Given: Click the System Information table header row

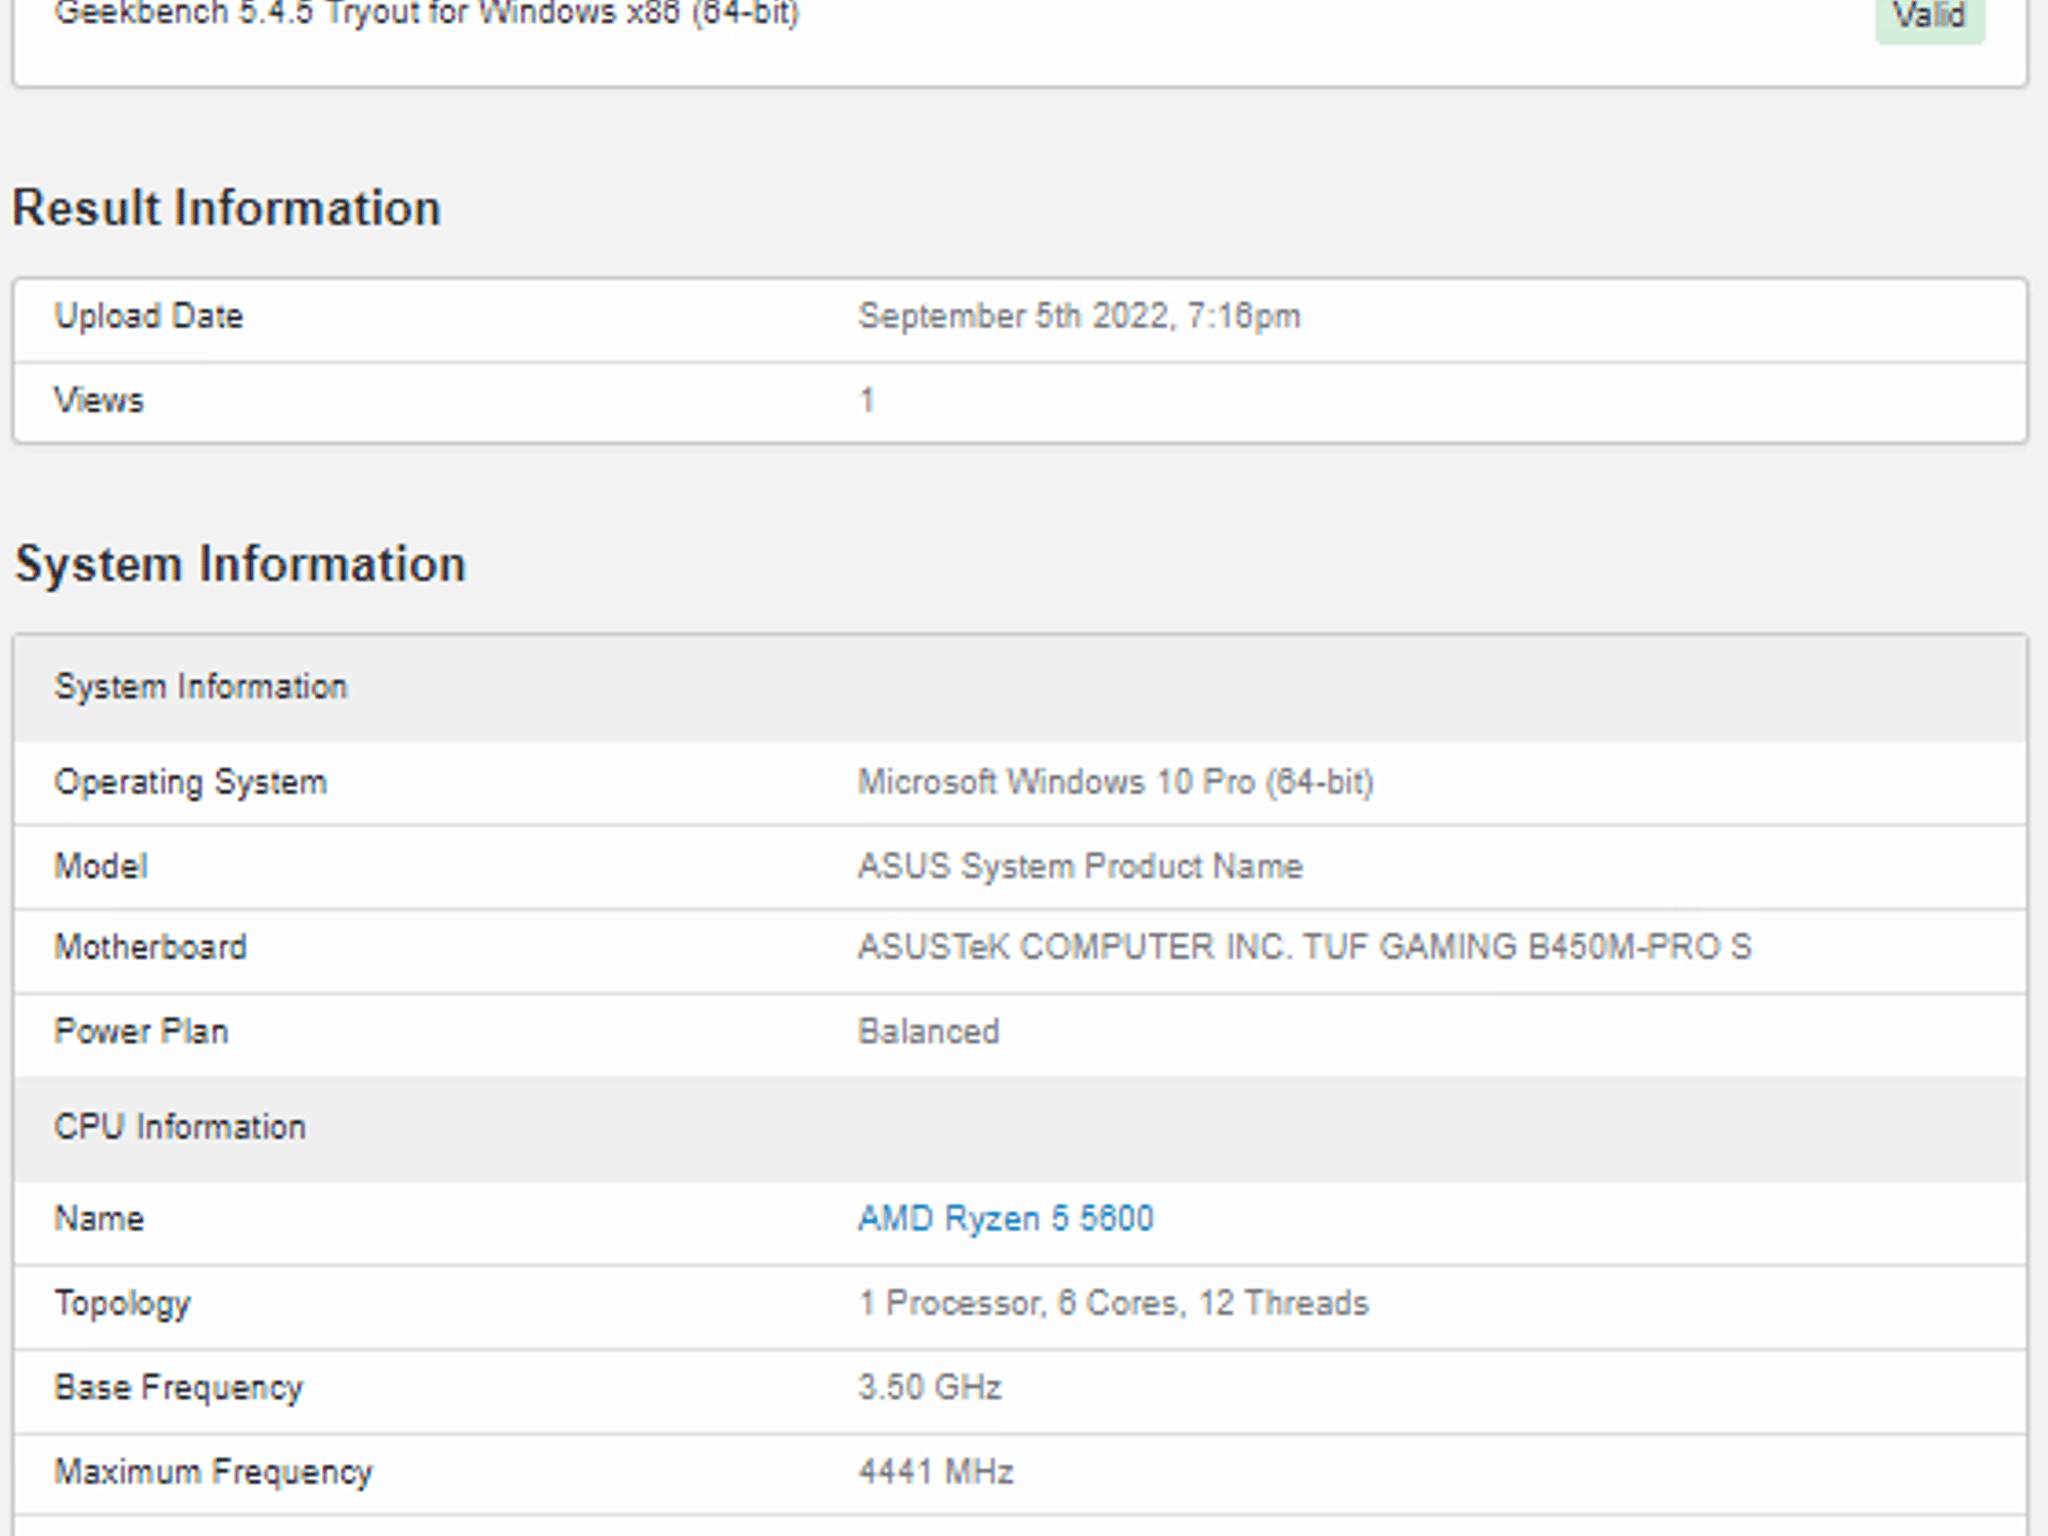Looking at the screenshot, I should pos(1020,688).
